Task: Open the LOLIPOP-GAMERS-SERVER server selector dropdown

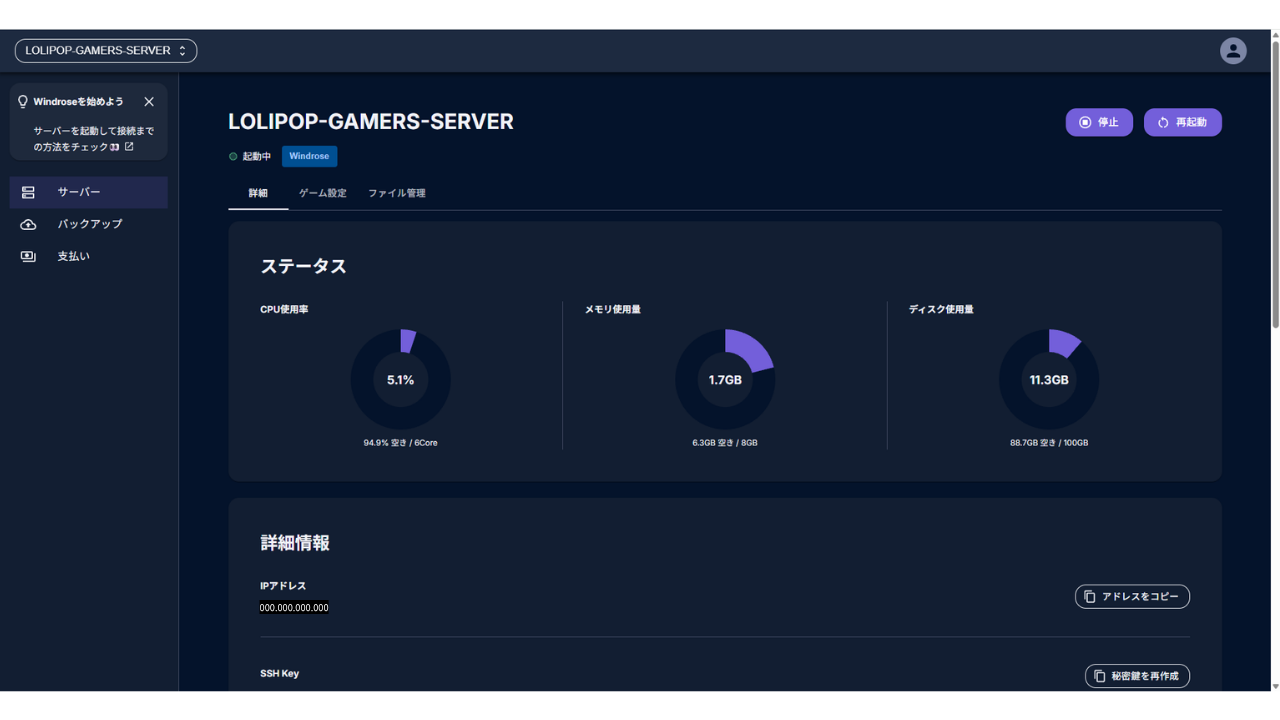Action: pyautogui.click(x=106, y=51)
